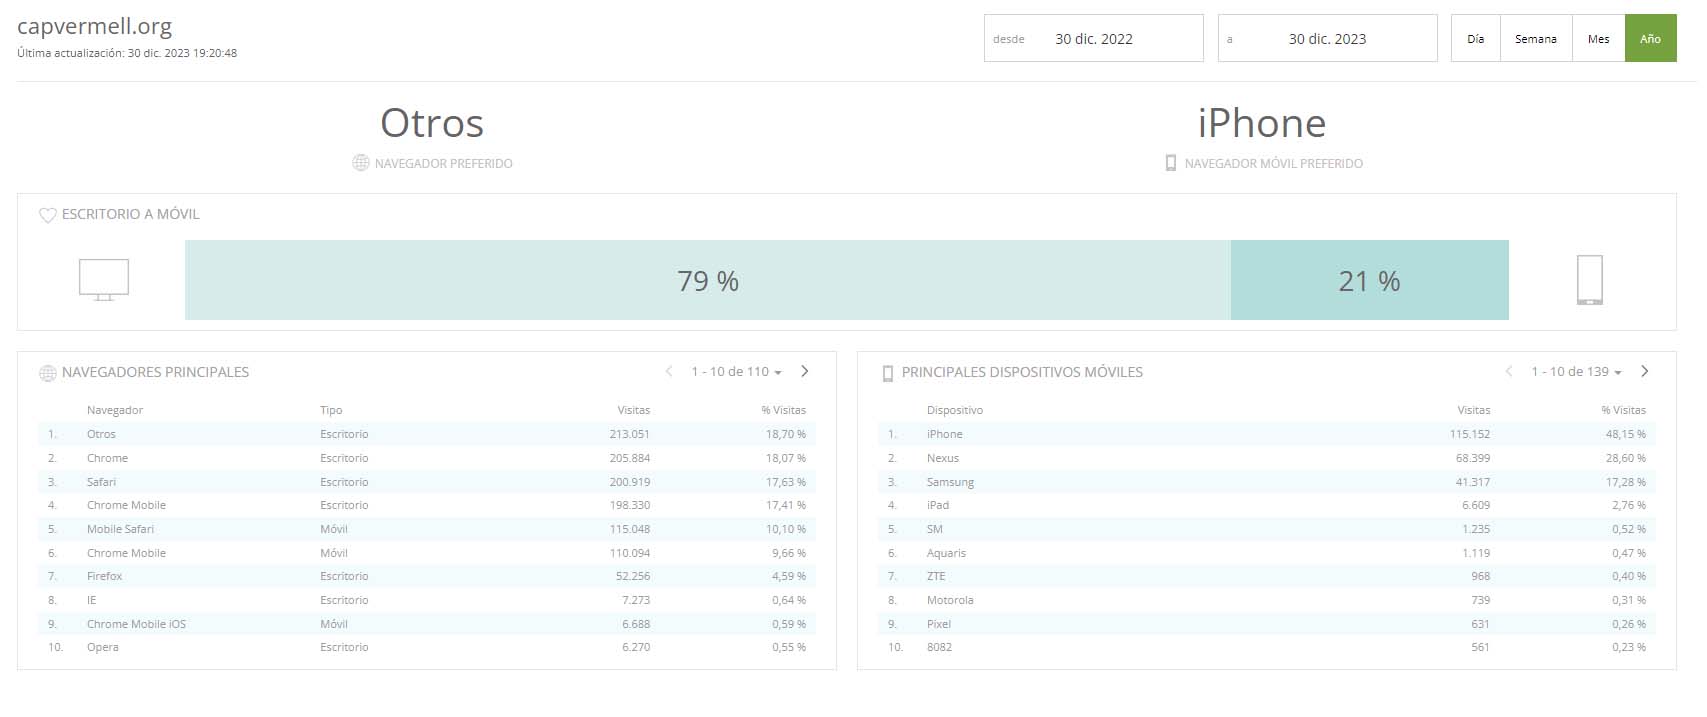Select the Otros browser row
Image resolution: width=1707 pixels, height=717 pixels.
tap(427, 434)
